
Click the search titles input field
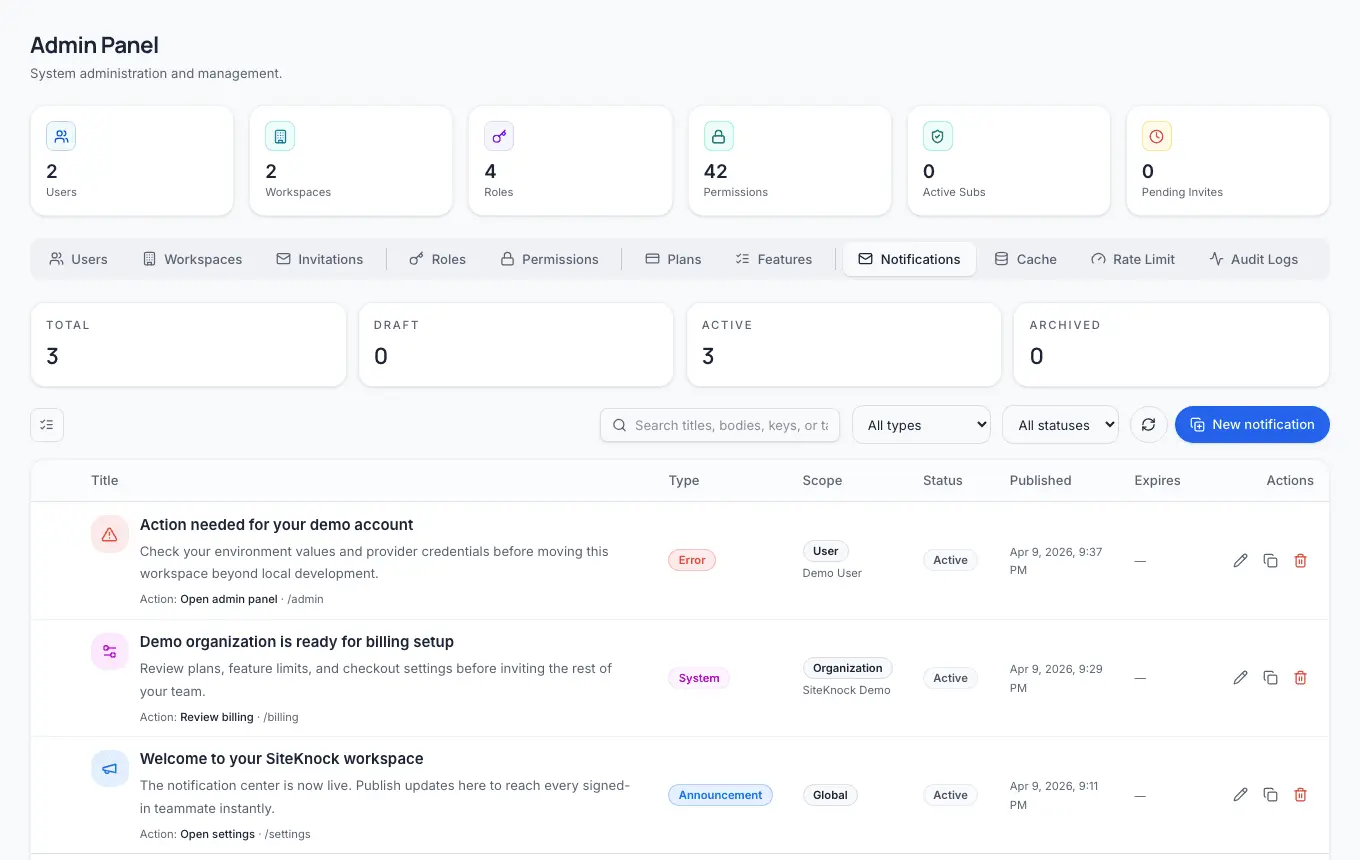point(720,425)
